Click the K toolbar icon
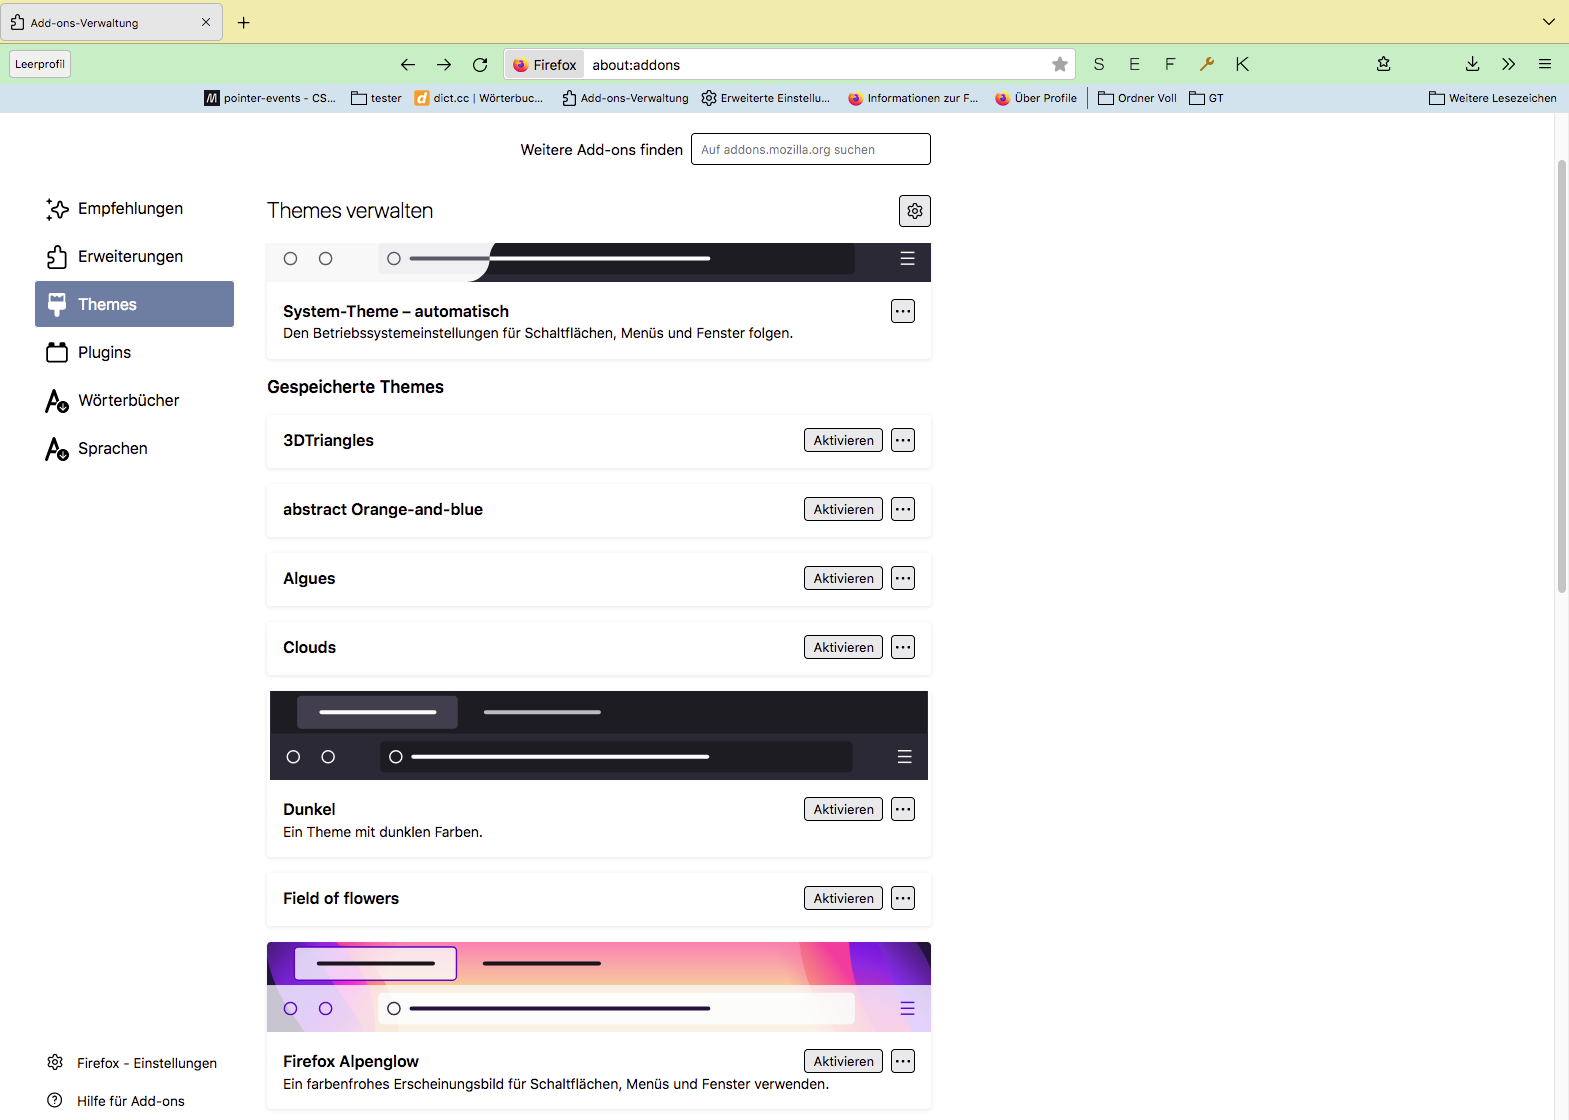The image size is (1569, 1120). coord(1242,65)
